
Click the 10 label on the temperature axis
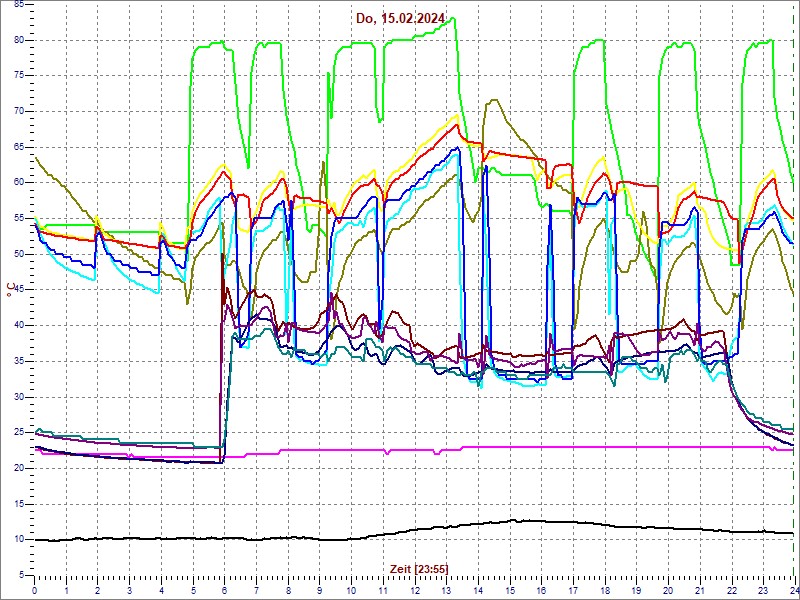point(19,540)
